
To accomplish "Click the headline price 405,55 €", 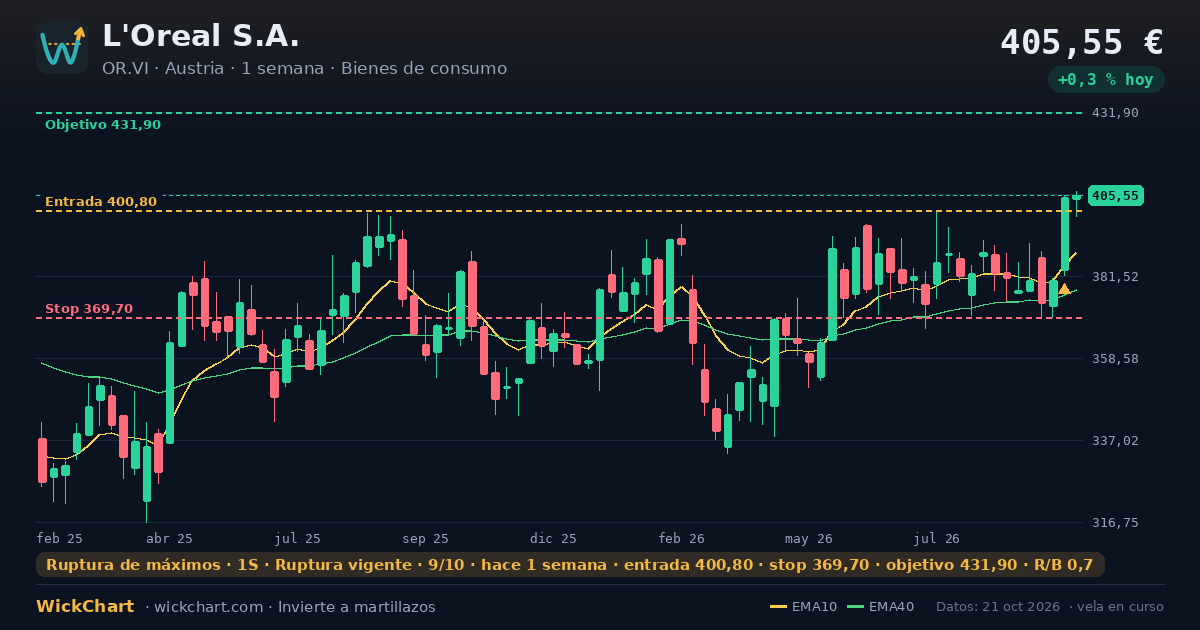I will pyautogui.click(x=1081, y=42).
